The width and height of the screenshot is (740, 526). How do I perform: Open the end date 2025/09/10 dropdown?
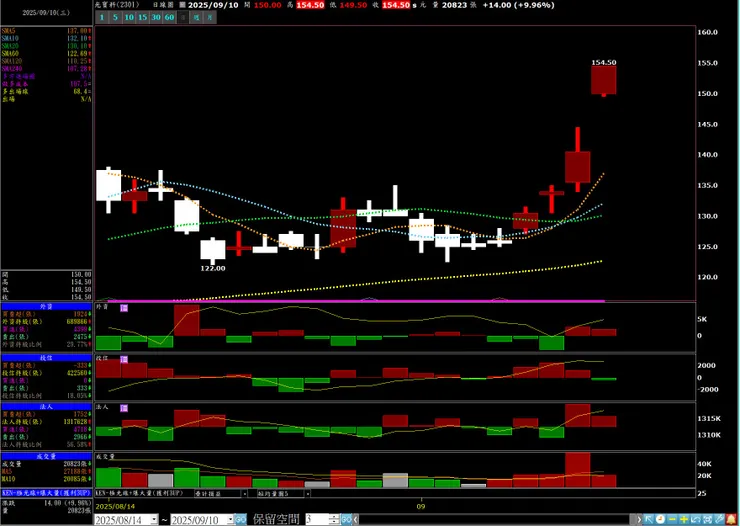[230, 519]
